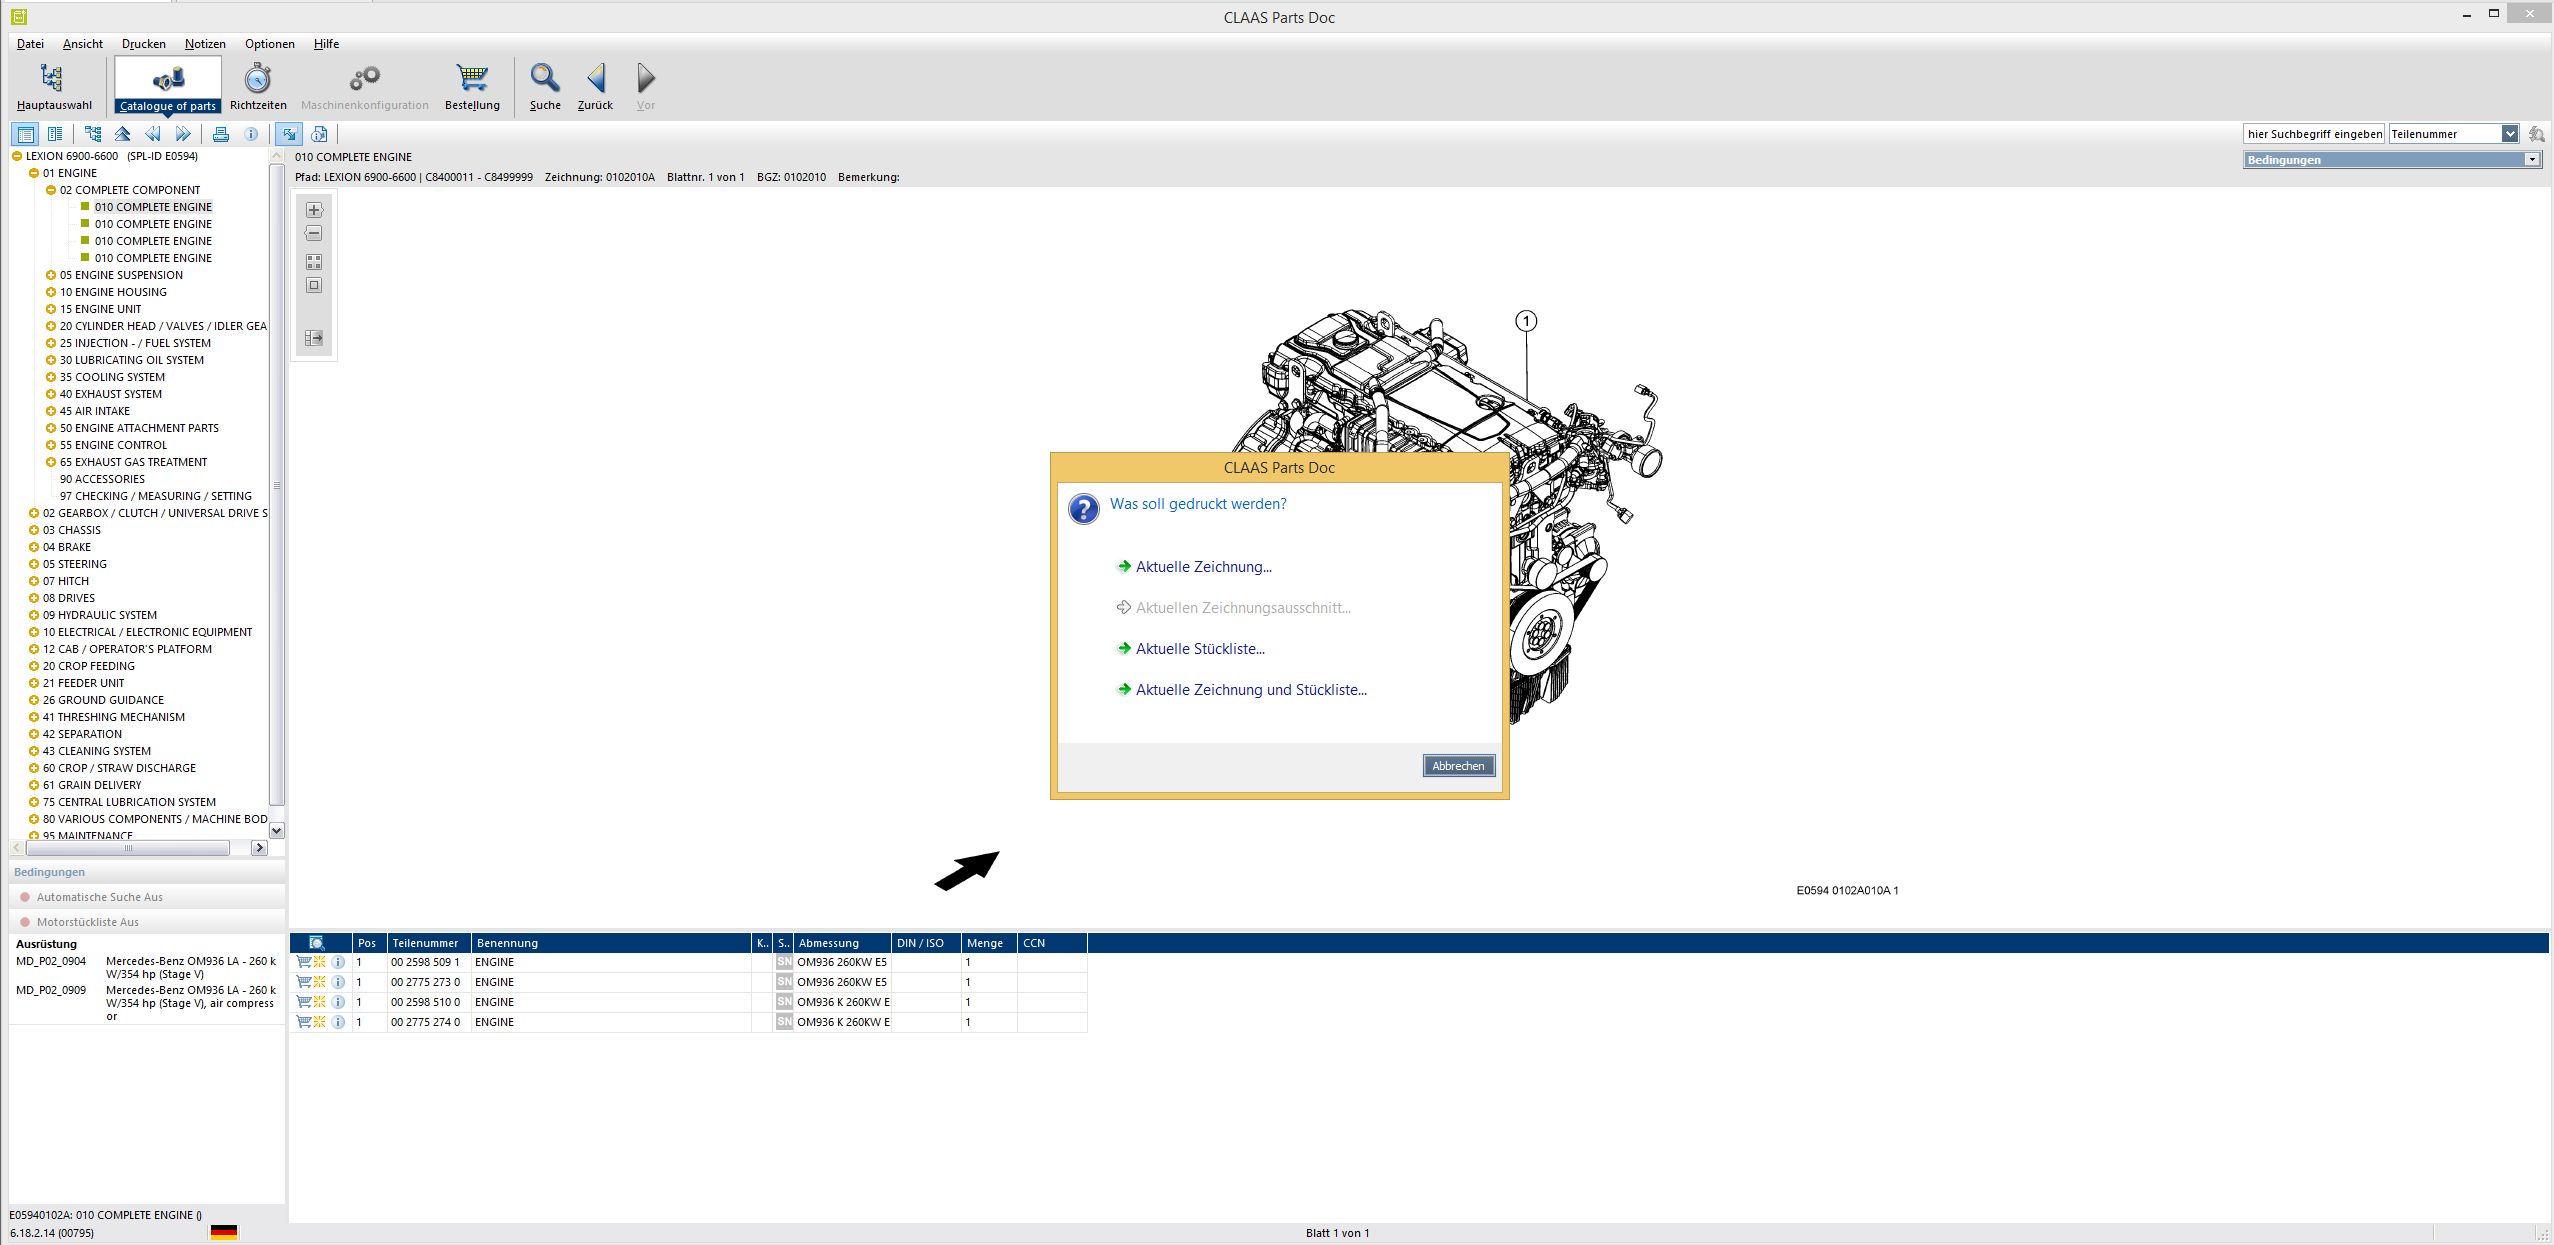Click the Abbrechen button
Viewport: 2554px width, 1245px height.
1458,766
